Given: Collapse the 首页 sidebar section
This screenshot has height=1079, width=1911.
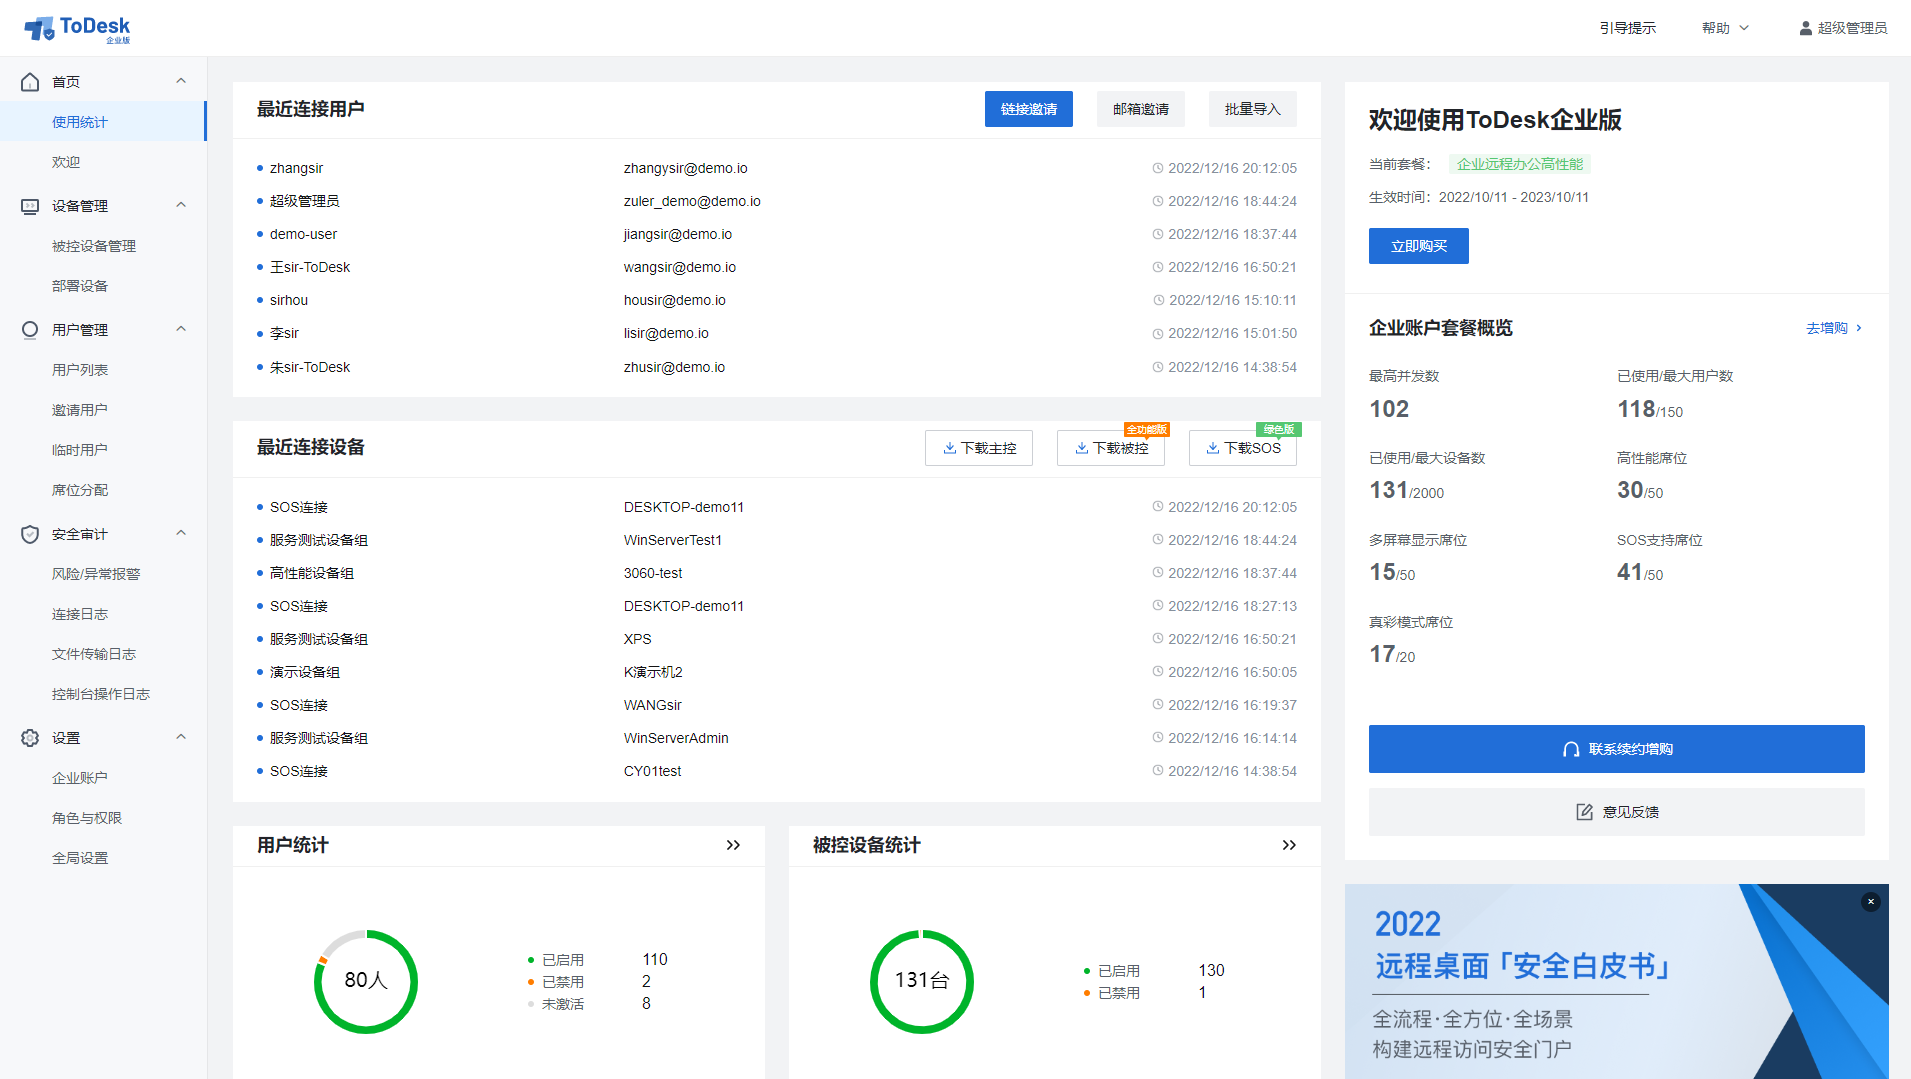Looking at the screenshot, I should coord(181,82).
